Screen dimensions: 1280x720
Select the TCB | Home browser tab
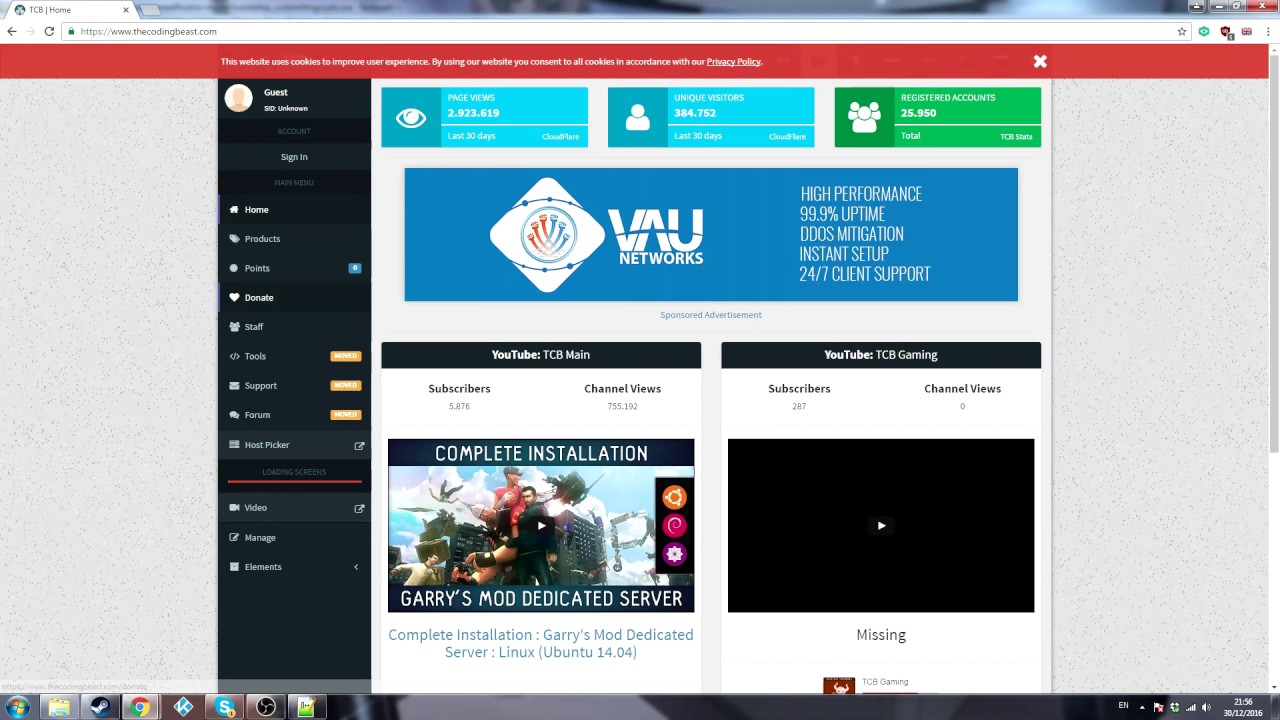(70, 10)
